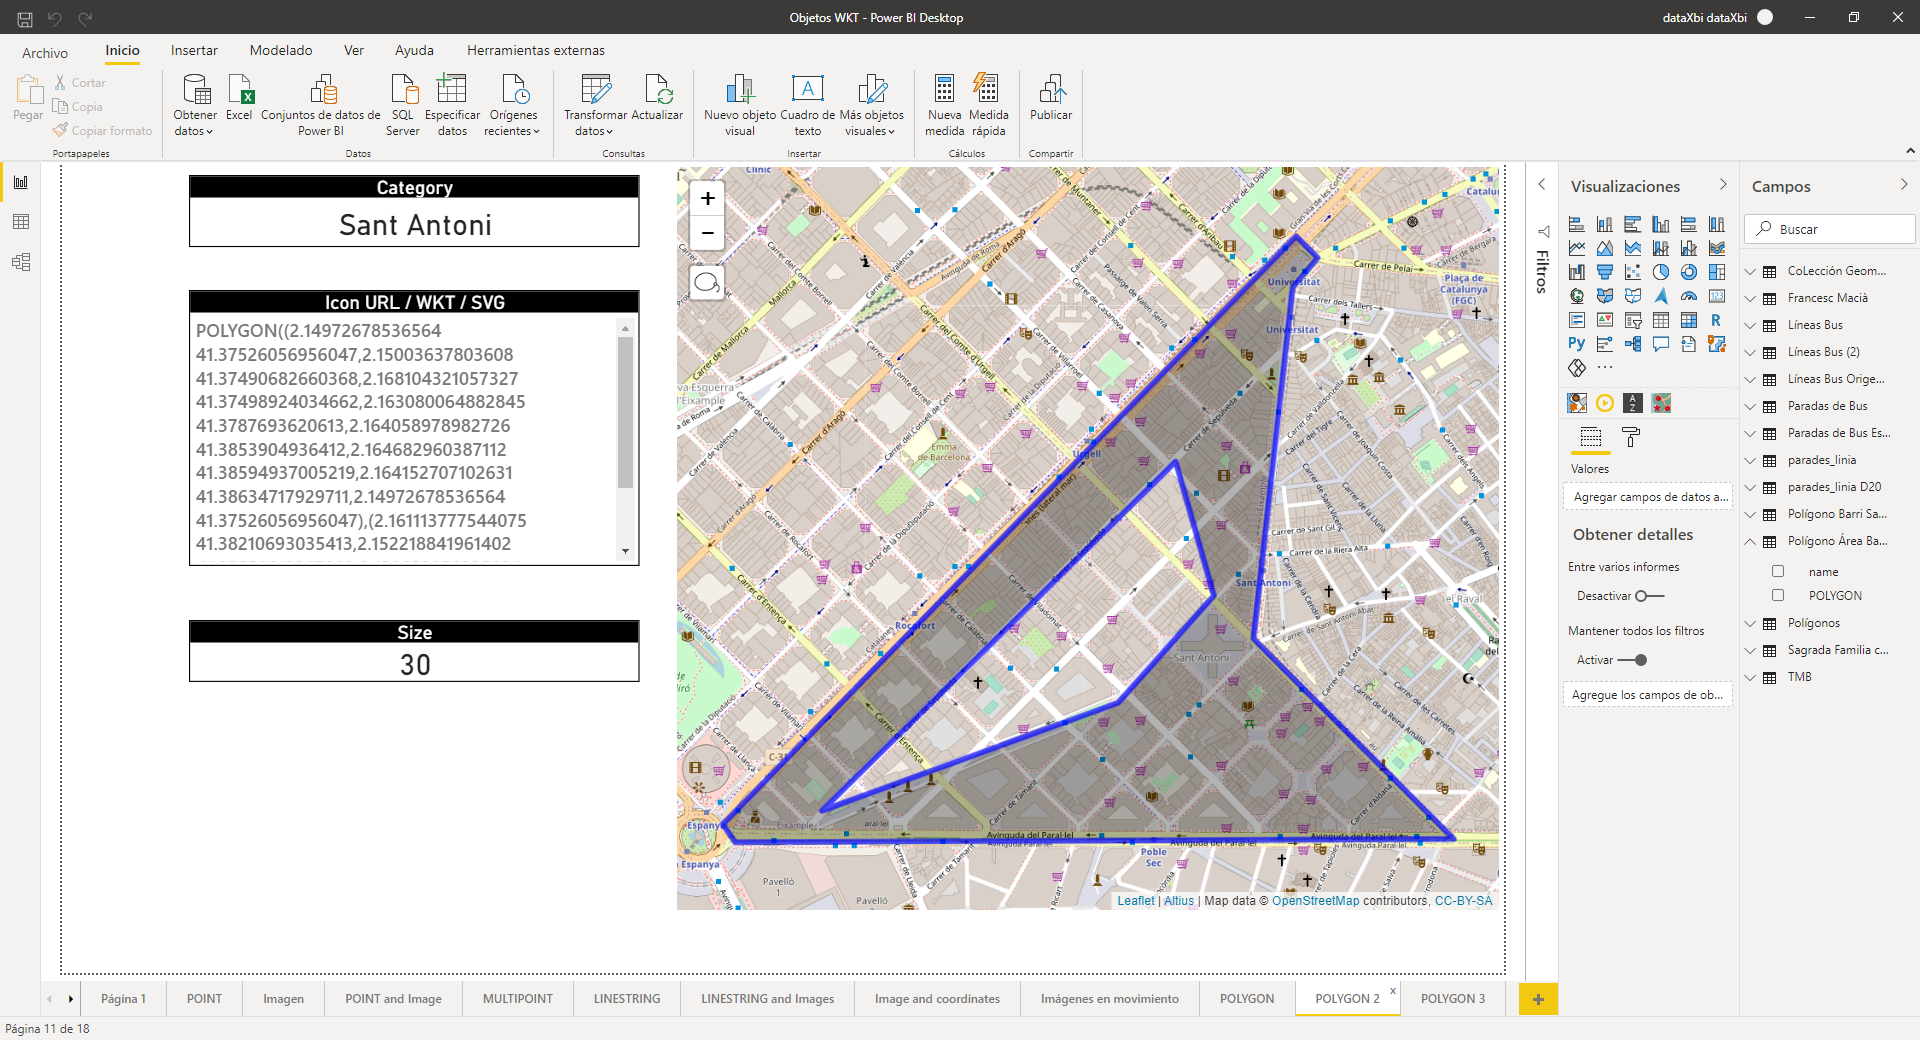Click the OpenStreetMap link
The width and height of the screenshot is (1920, 1040).
(x=1315, y=901)
